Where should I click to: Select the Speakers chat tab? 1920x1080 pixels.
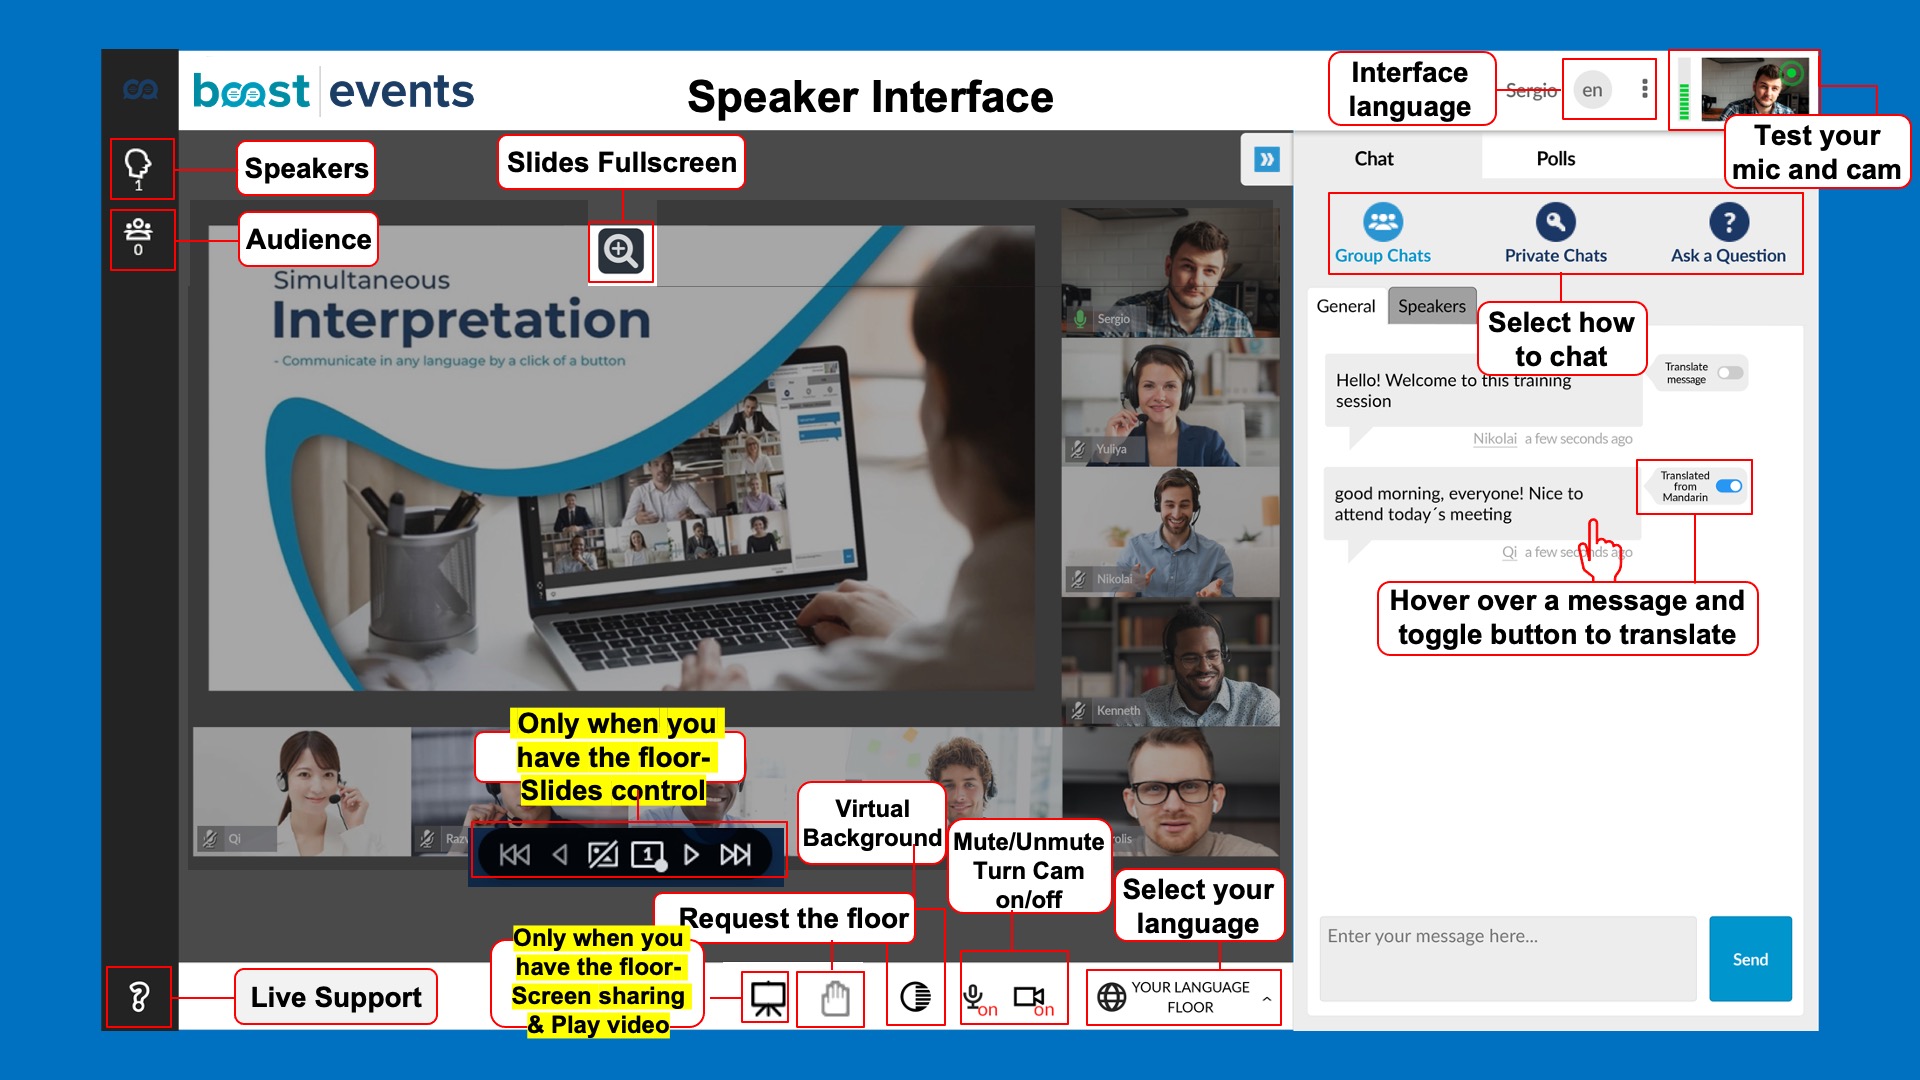click(x=1431, y=306)
